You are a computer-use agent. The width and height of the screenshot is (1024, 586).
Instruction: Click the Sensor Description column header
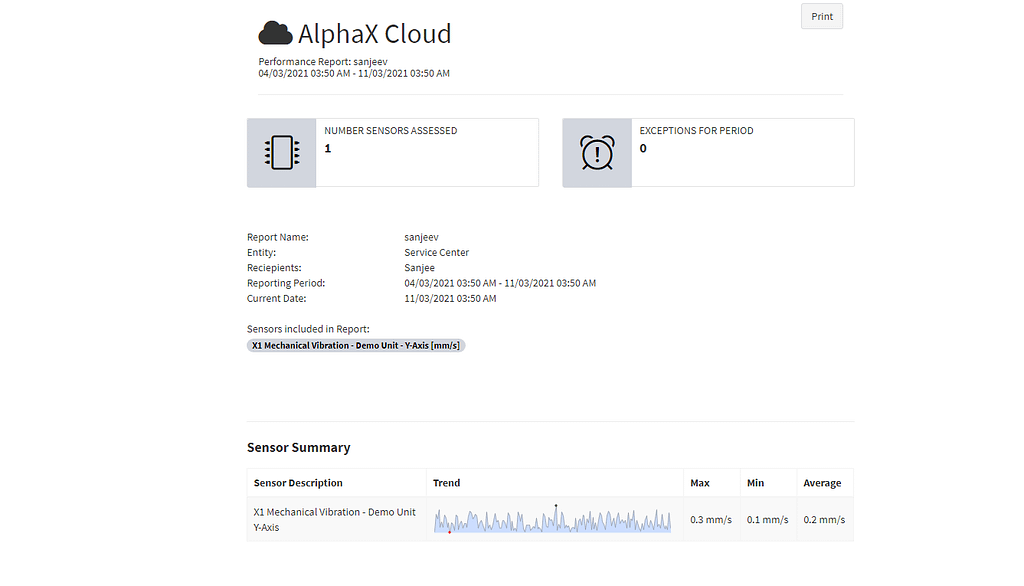(x=298, y=483)
